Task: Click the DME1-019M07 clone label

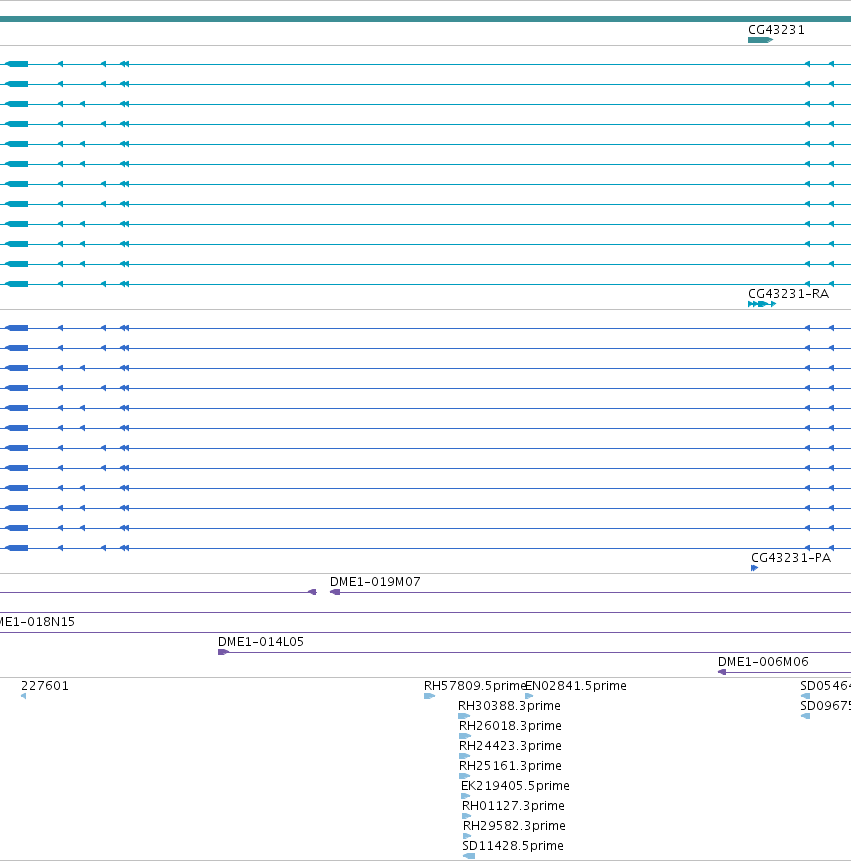Action: 375,582
